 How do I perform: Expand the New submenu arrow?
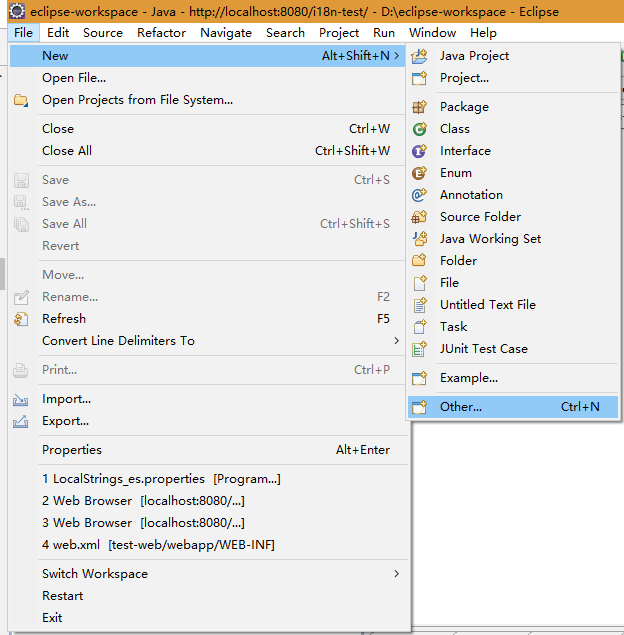[x=397, y=55]
